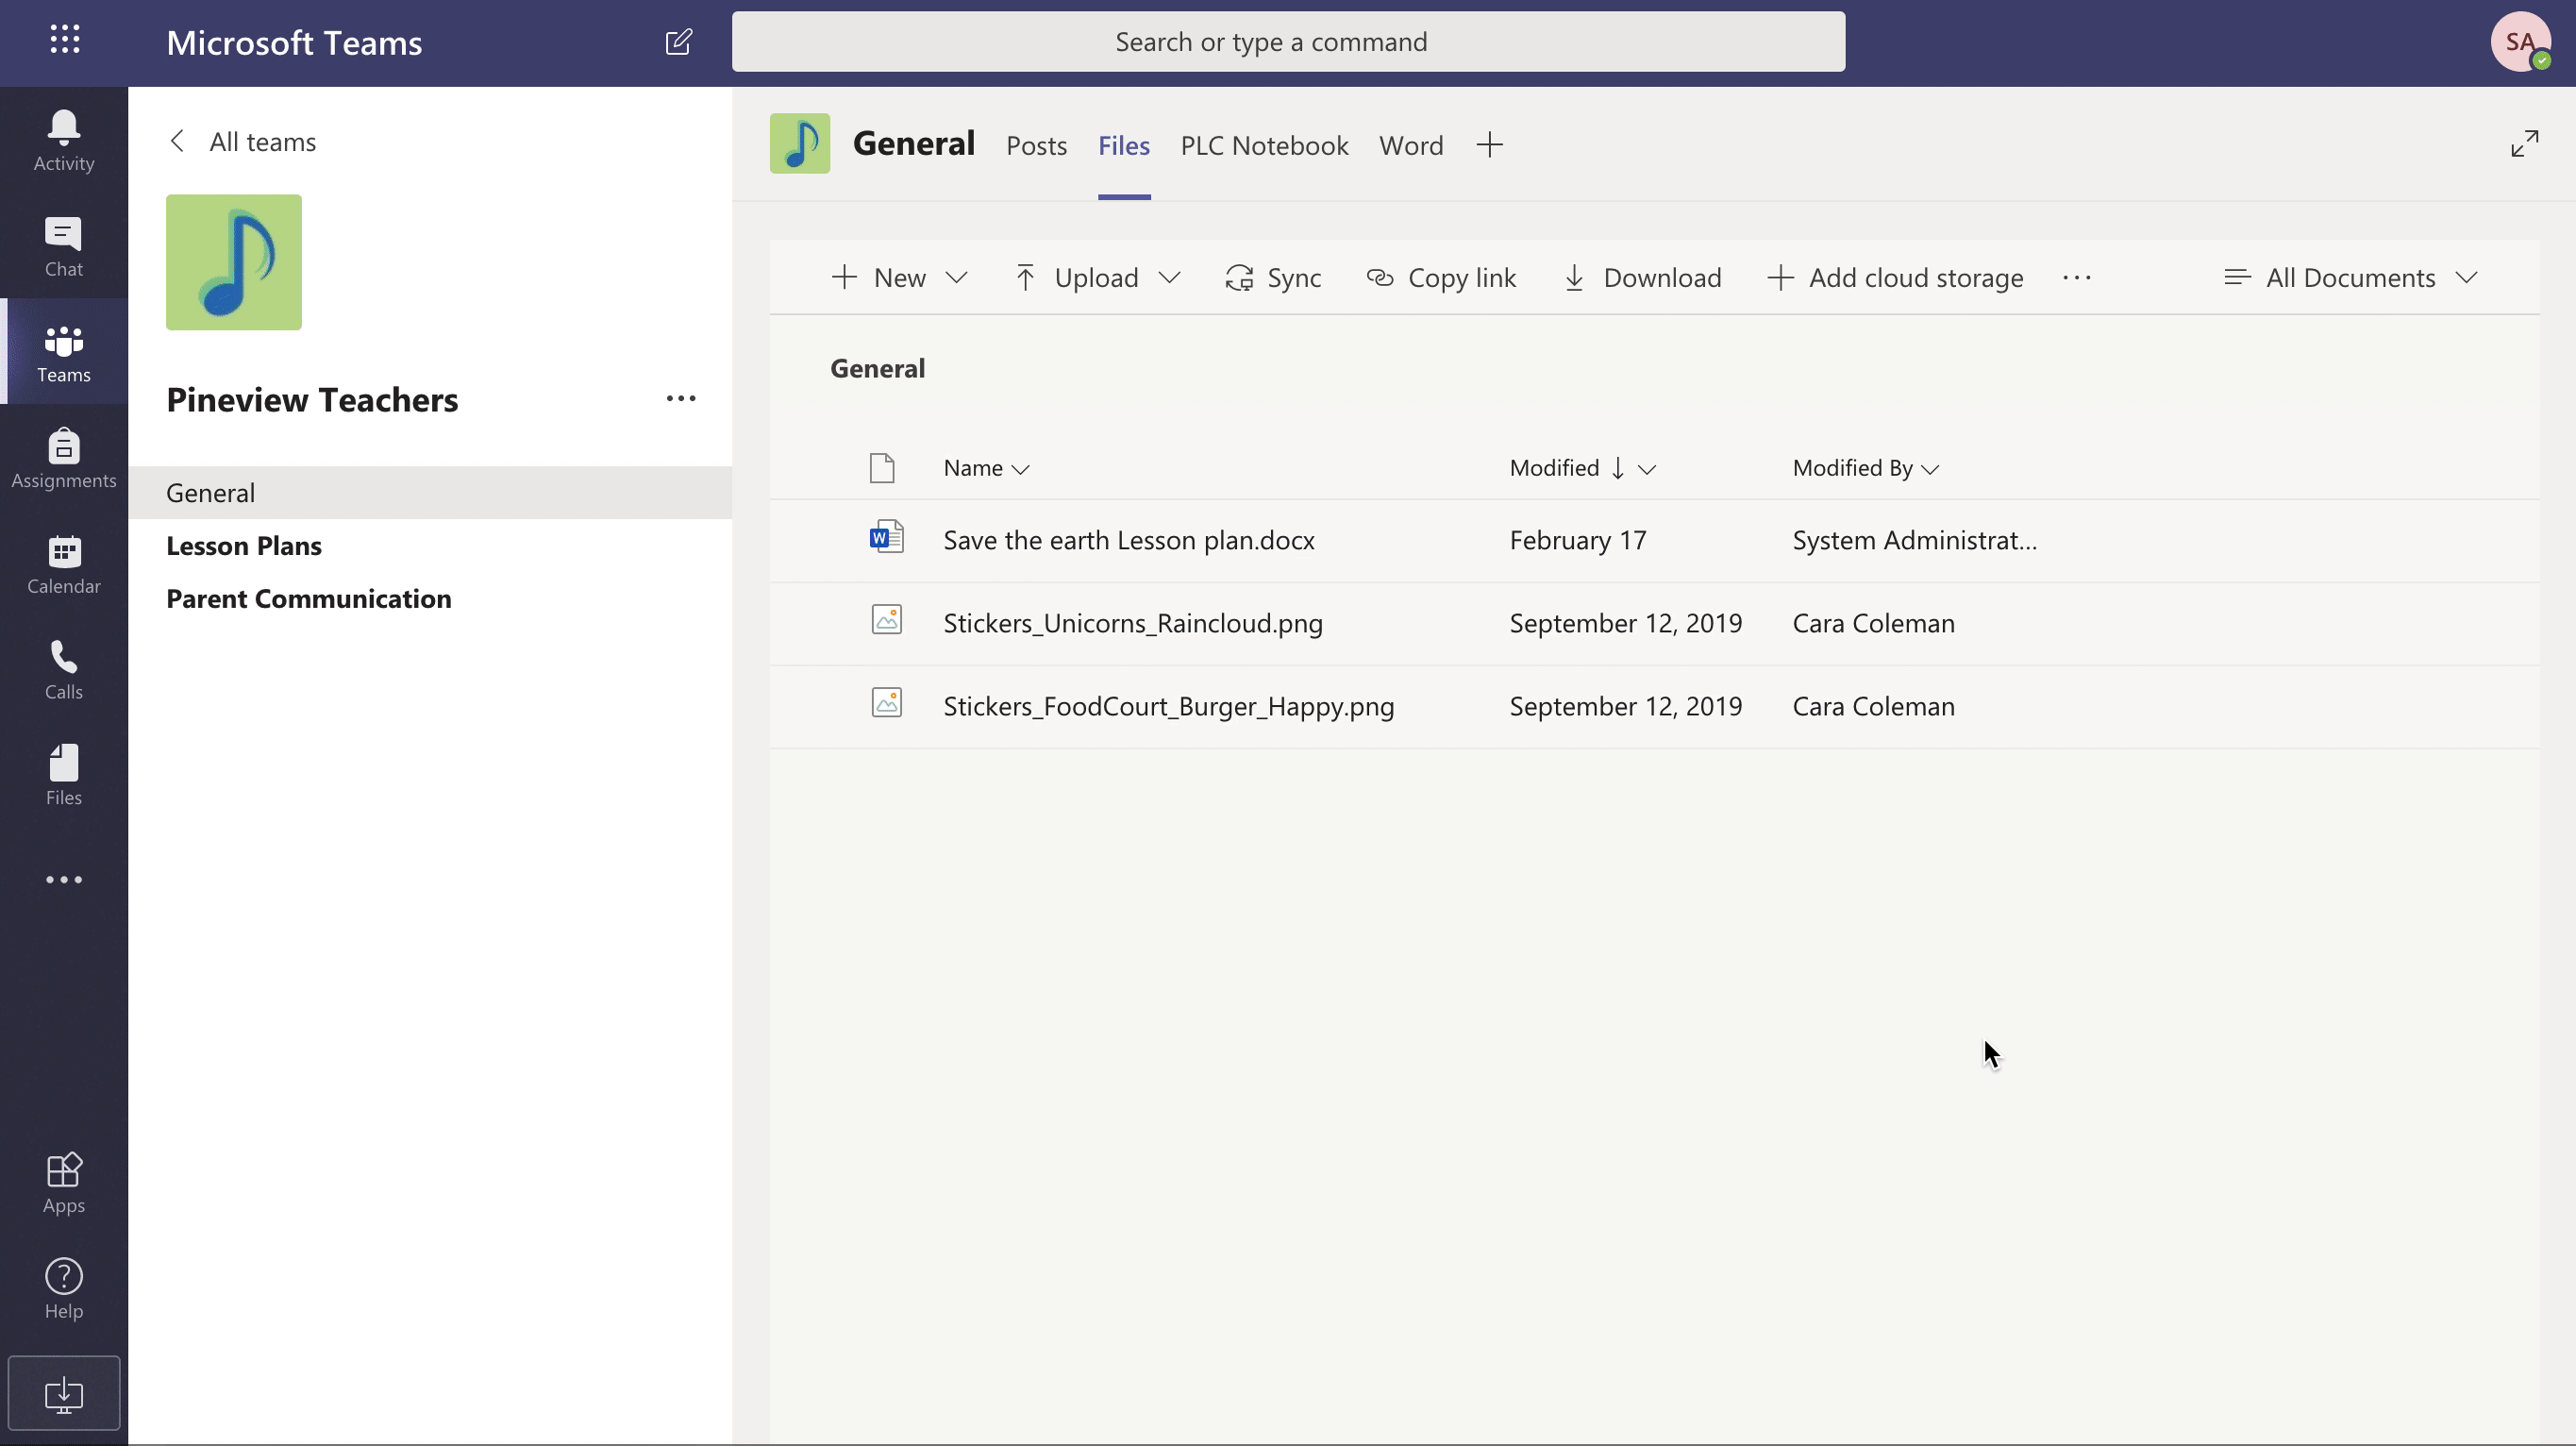
Task: Browse Apps from the sidebar
Action: tap(63, 1183)
